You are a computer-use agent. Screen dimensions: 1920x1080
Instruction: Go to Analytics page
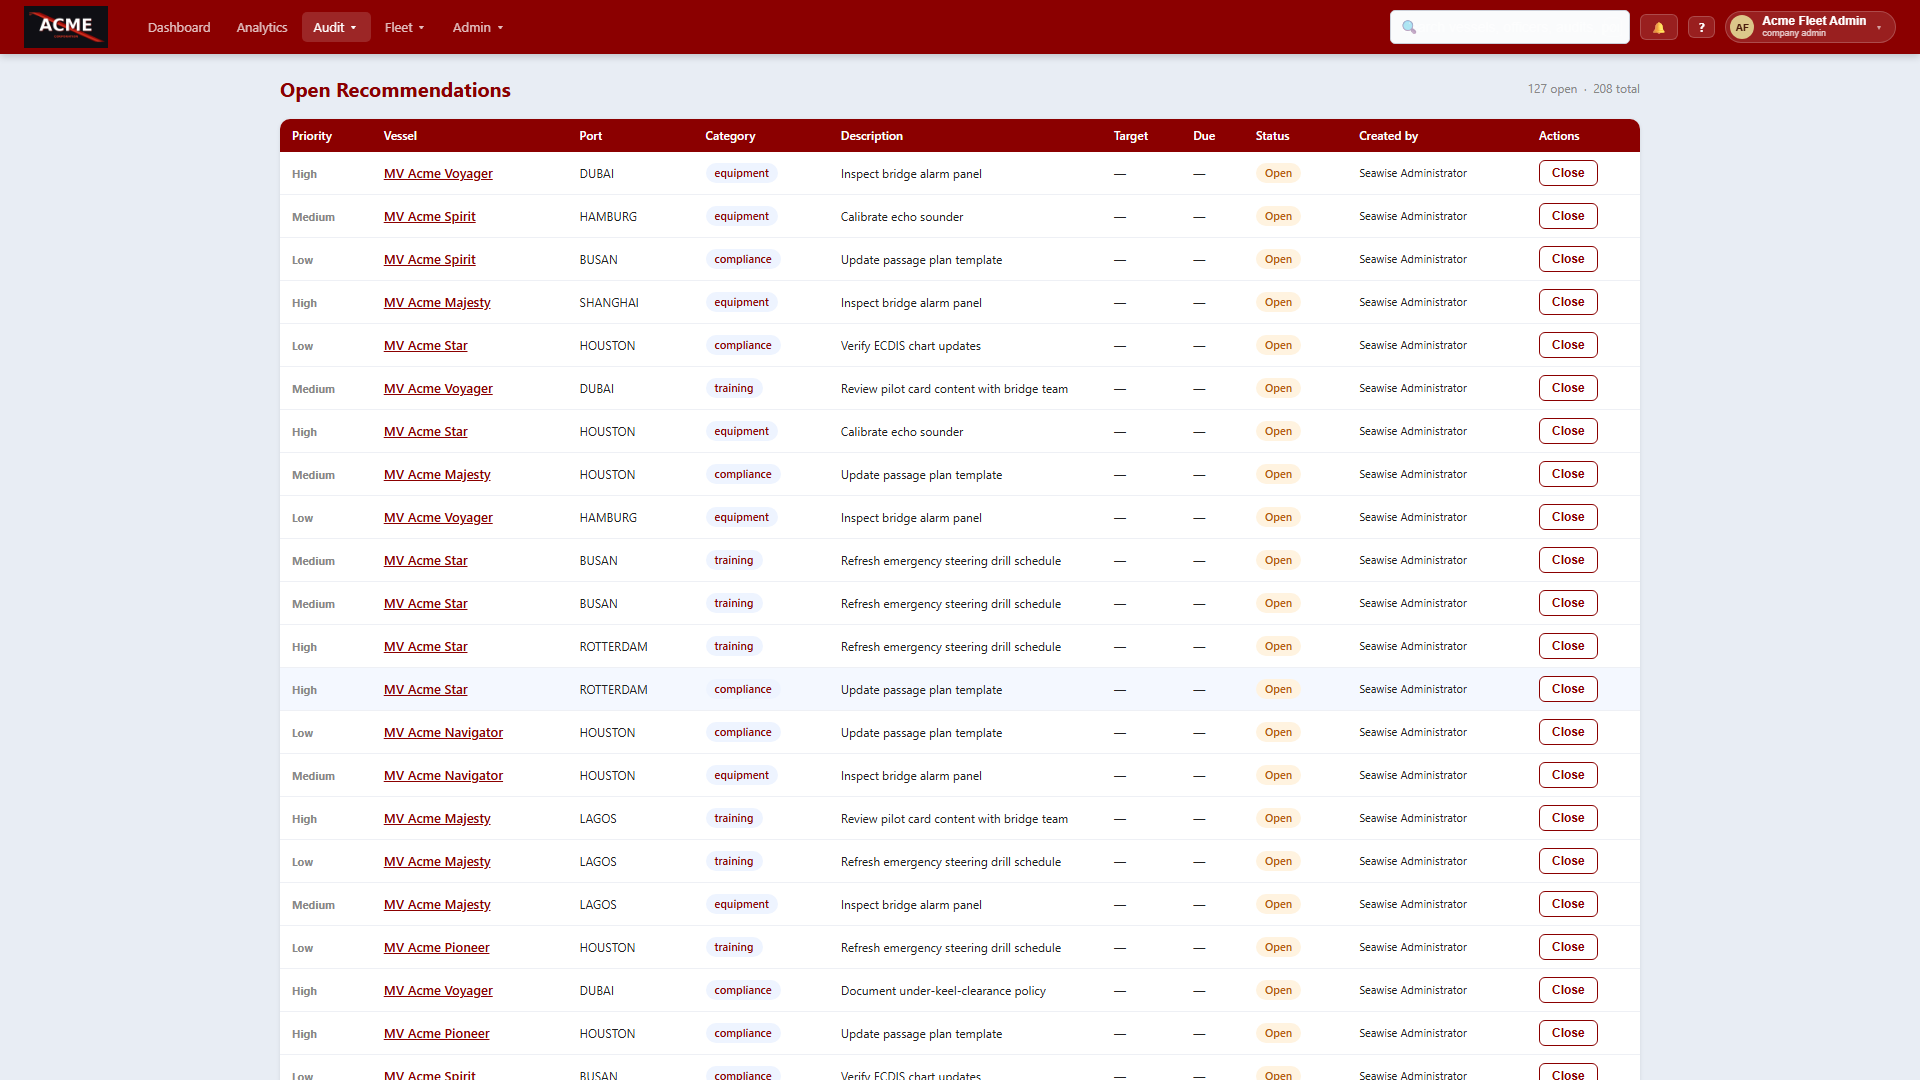coord(262,27)
